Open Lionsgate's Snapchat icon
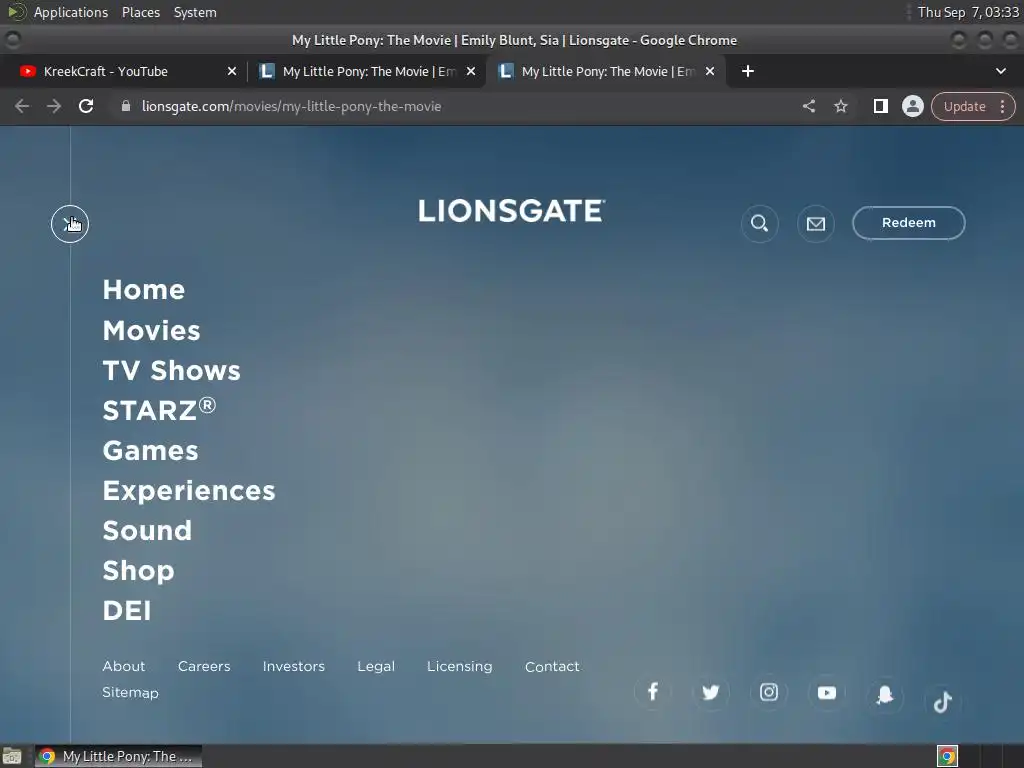Screen dimensions: 1024x768 pyautogui.click(x=885, y=695)
